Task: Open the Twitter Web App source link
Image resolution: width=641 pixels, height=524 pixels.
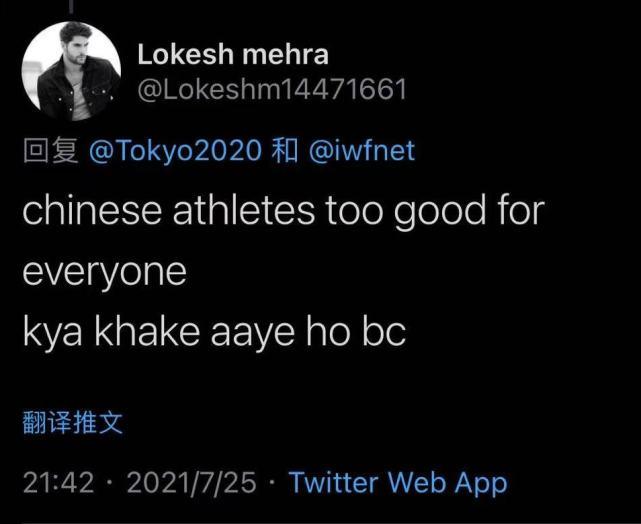Action: [x=398, y=483]
